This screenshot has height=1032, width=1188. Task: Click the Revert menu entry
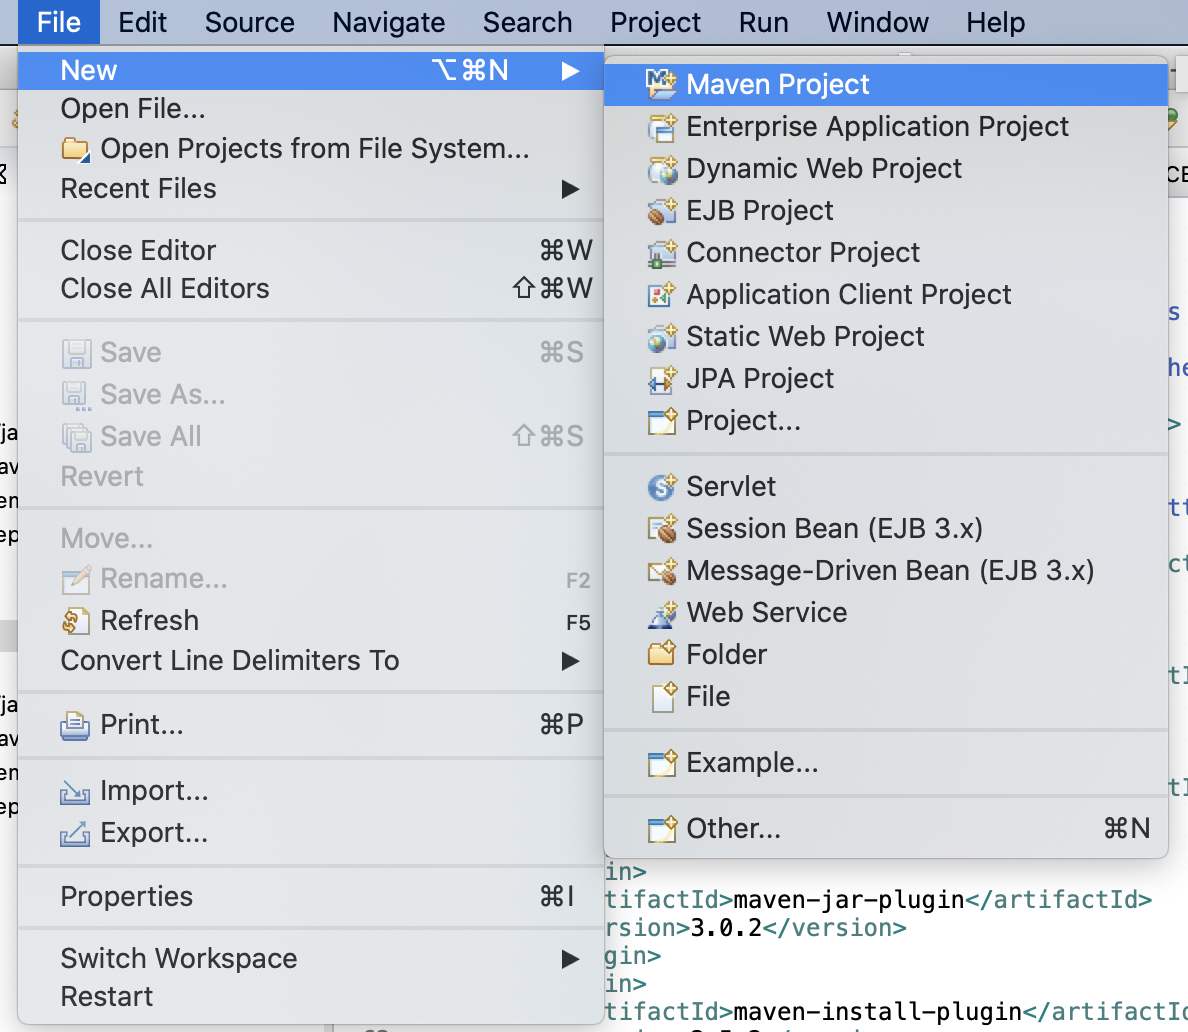click(x=311, y=477)
